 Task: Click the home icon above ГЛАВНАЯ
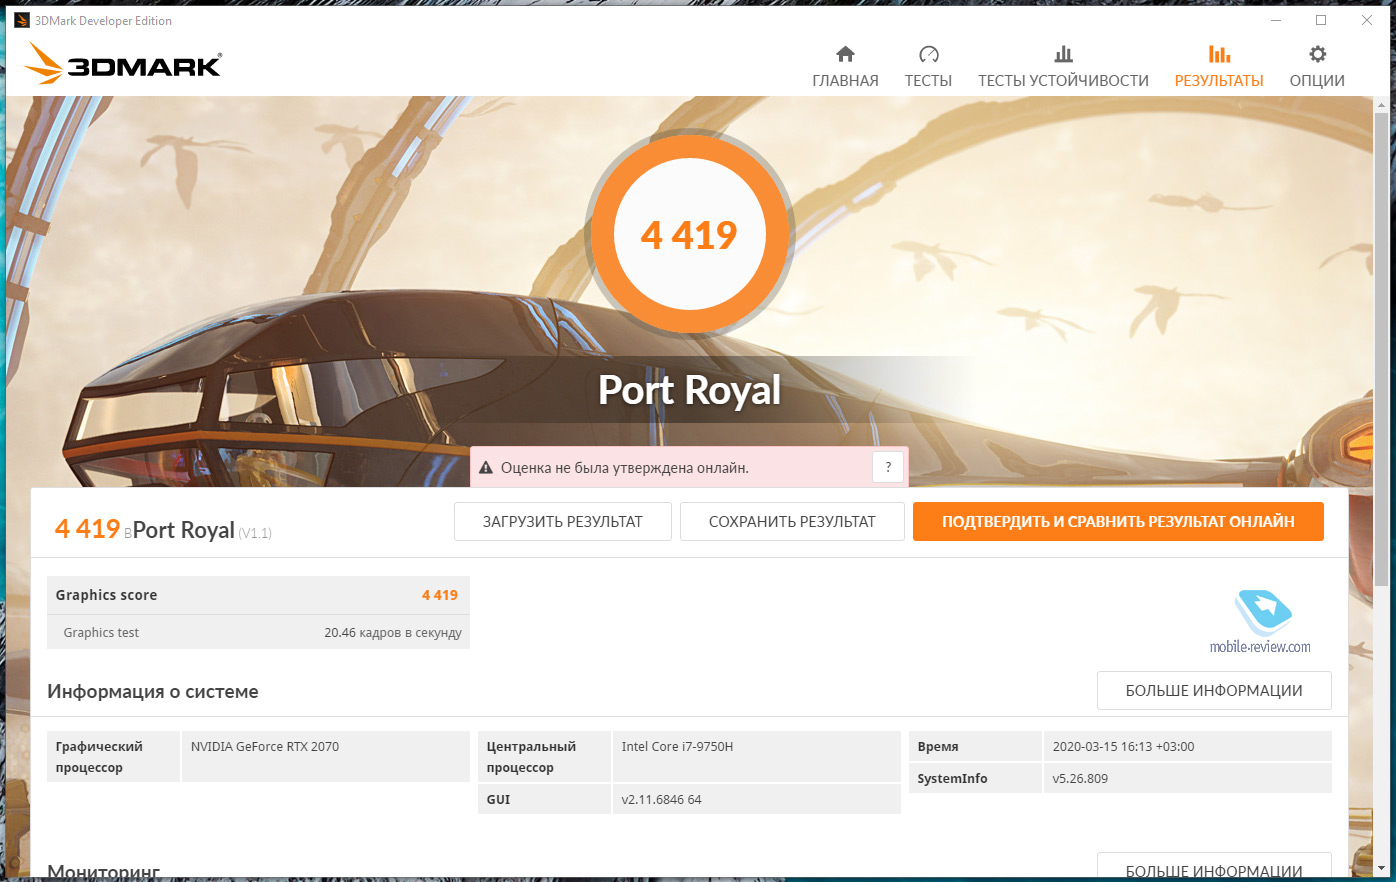(x=845, y=54)
